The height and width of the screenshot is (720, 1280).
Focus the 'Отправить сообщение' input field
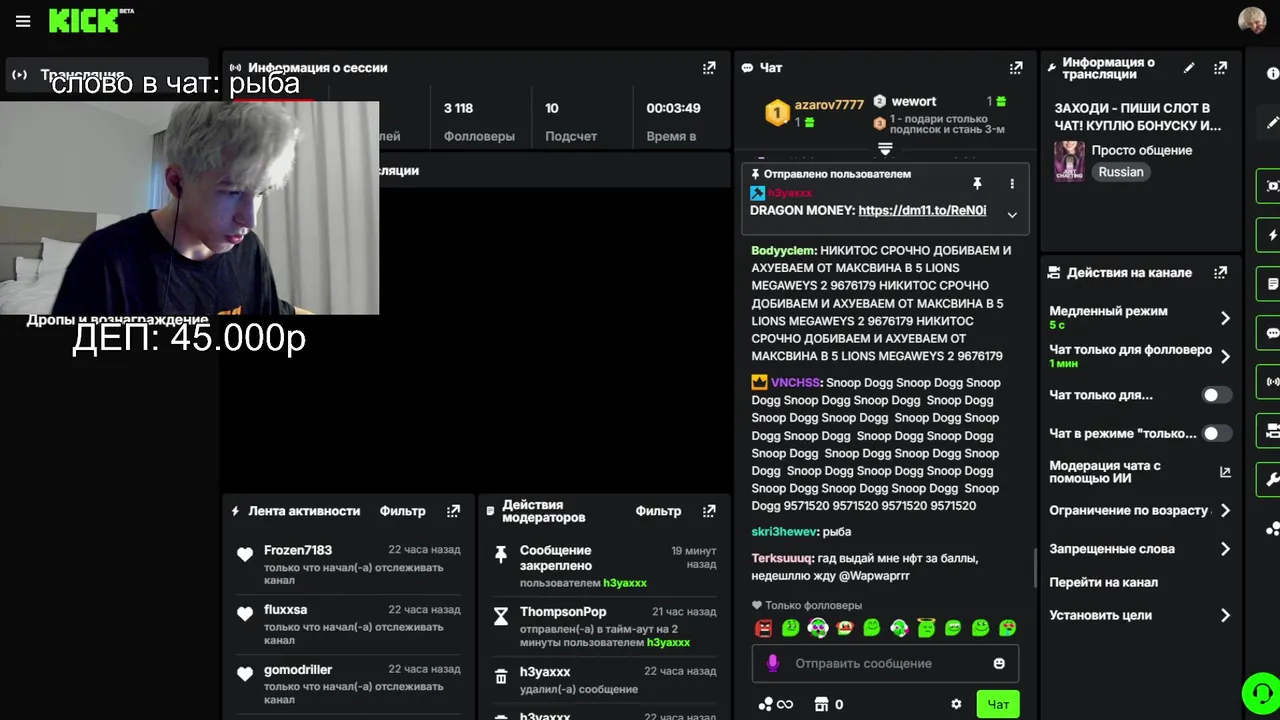(885, 663)
